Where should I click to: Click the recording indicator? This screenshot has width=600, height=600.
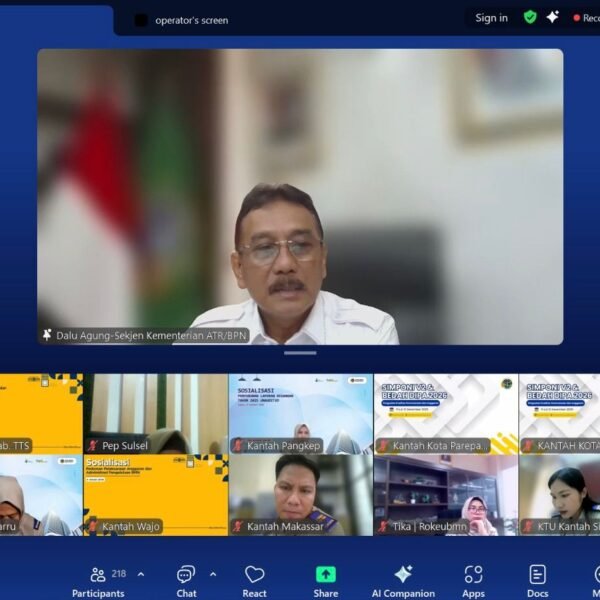tap(586, 18)
